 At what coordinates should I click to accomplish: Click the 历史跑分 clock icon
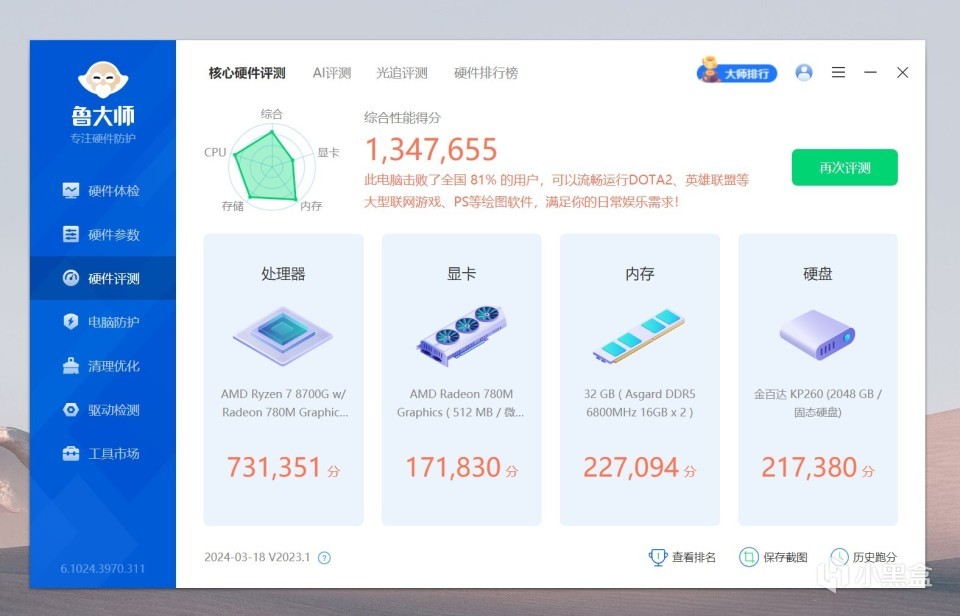click(x=839, y=557)
